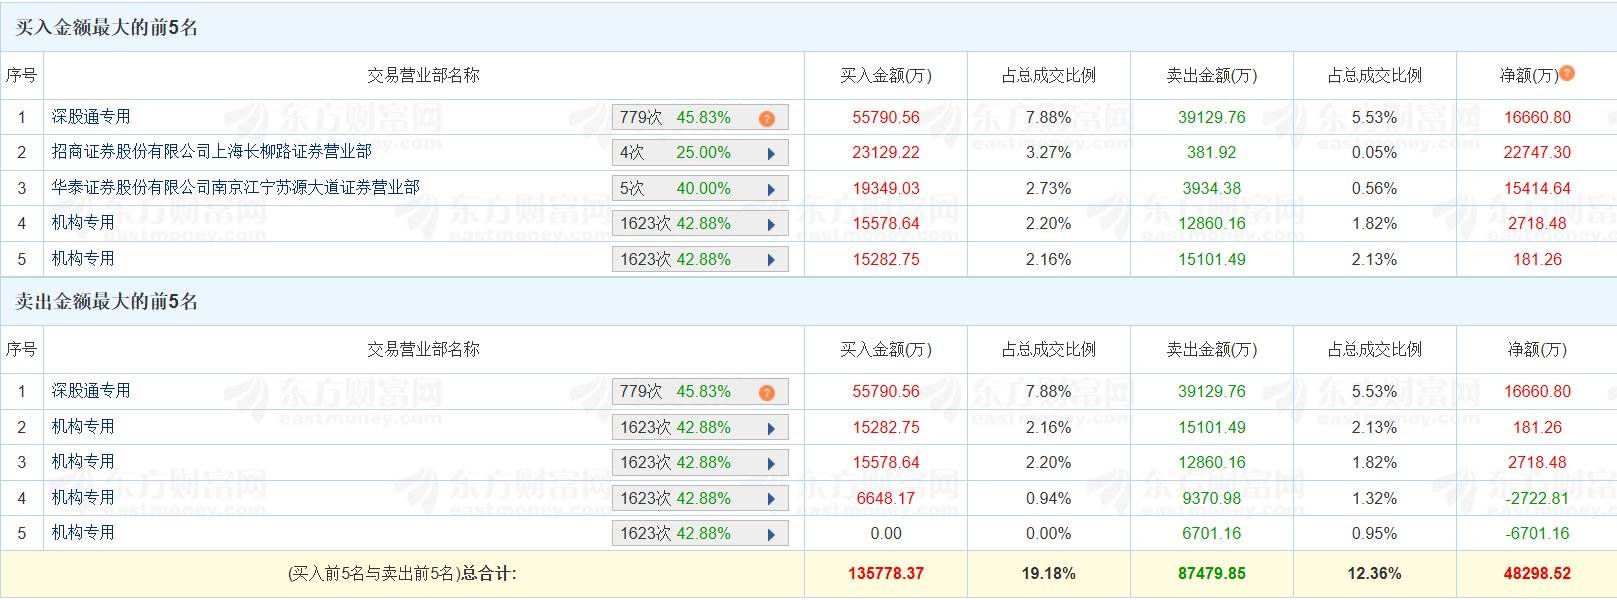Screen dimensions: 1617x600
Task: Select the 0.95% ratio cell
Action: 1375,534
